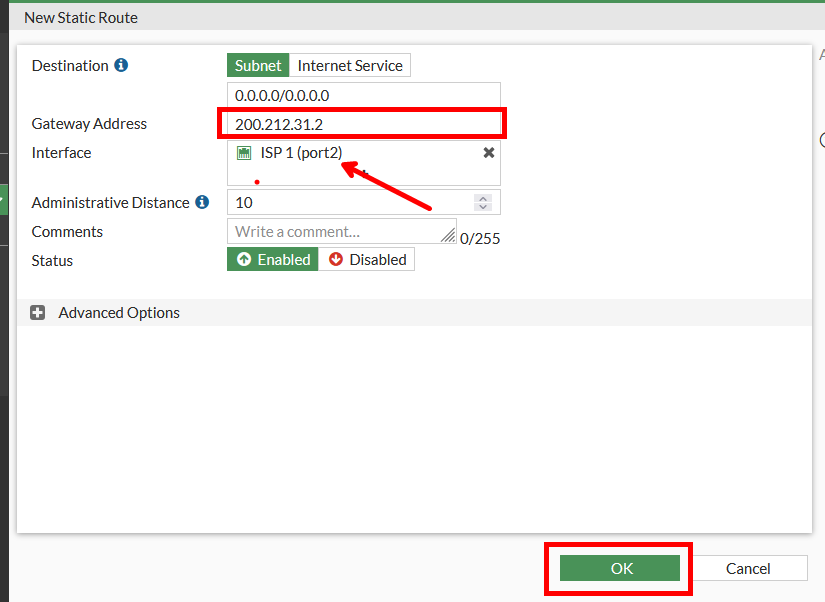The height and width of the screenshot is (602, 825).
Task: Click the Administrative Distance info icon
Action: click(x=202, y=202)
